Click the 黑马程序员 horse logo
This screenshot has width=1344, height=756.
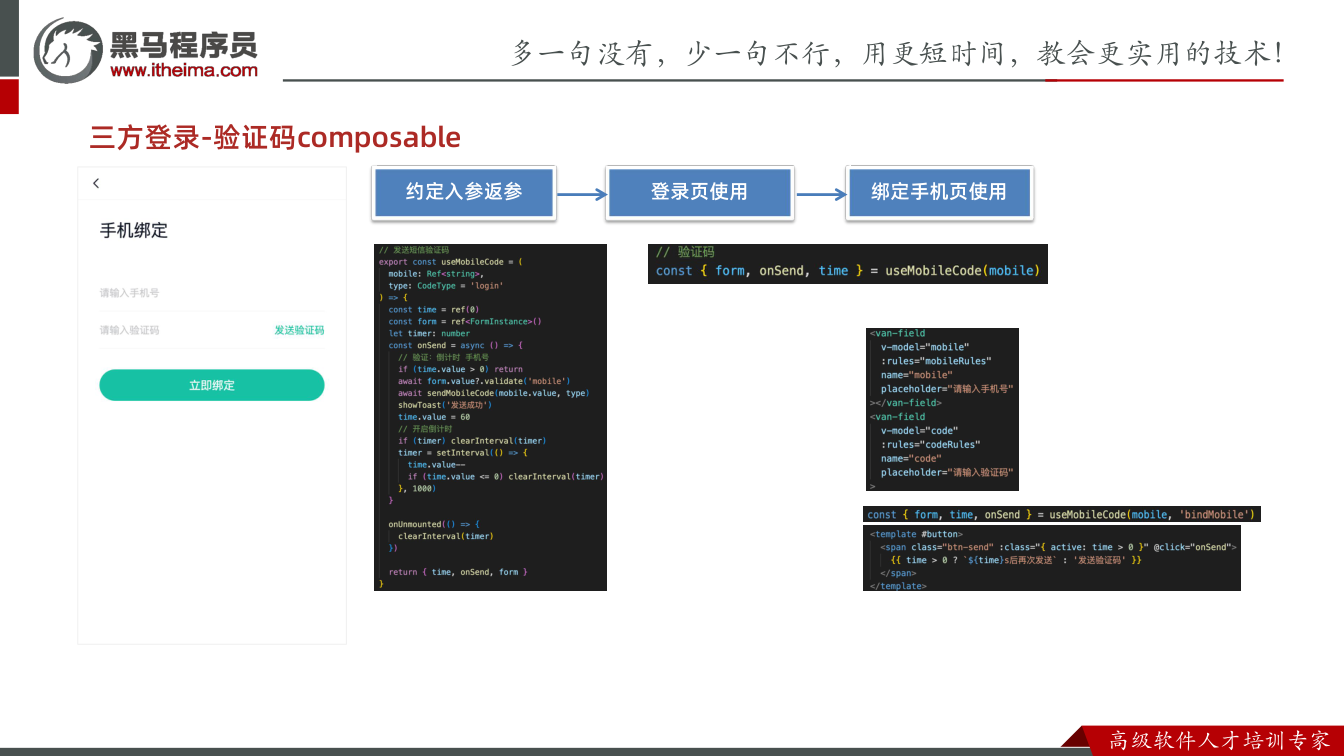67,50
